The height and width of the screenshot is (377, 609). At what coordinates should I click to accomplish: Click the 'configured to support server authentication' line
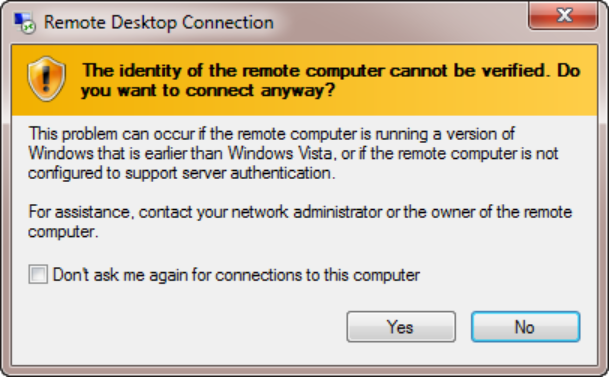point(182,173)
